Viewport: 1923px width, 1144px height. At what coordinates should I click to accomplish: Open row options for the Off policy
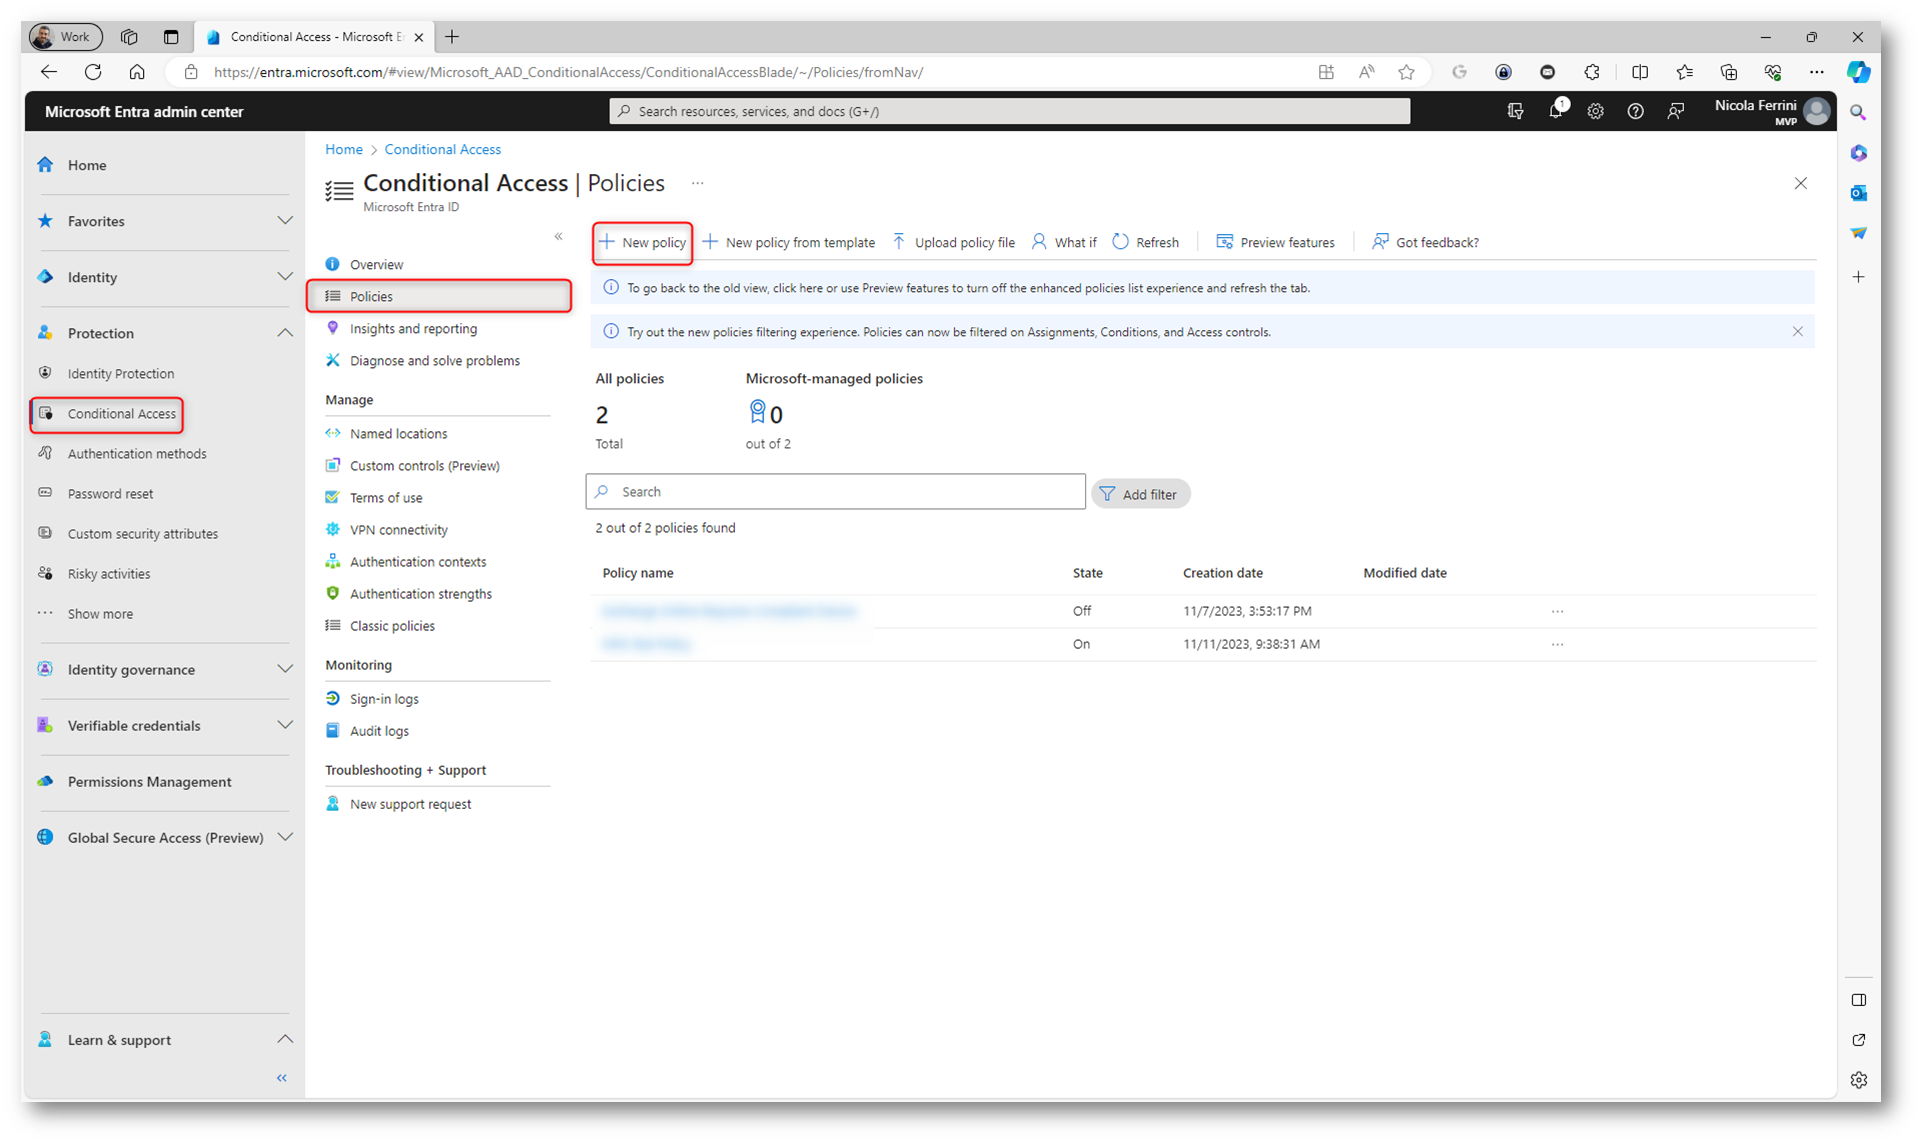[1557, 611]
